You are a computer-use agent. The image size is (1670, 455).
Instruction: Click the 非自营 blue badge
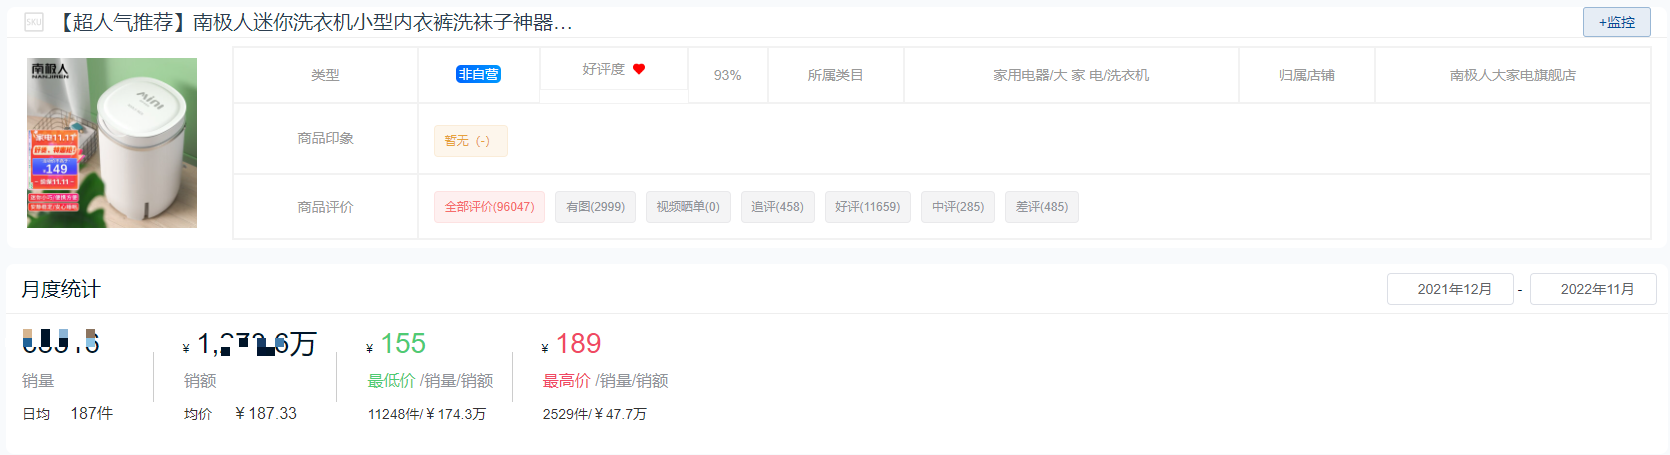pyautogui.click(x=478, y=74)
